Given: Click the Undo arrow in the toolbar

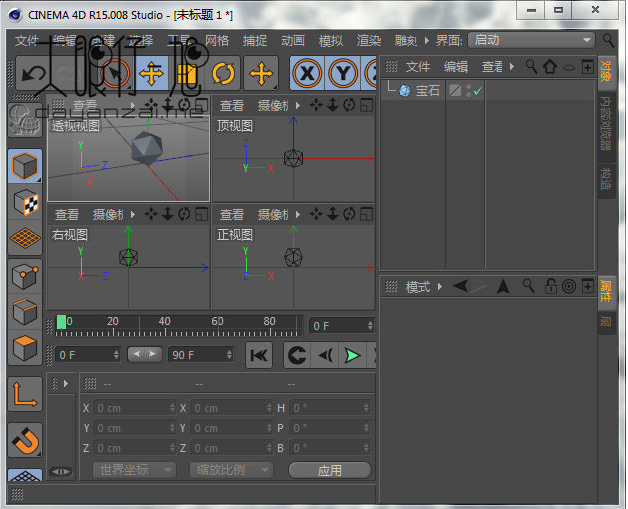Looking at the screenshot, I should click(x=33, y=73).
